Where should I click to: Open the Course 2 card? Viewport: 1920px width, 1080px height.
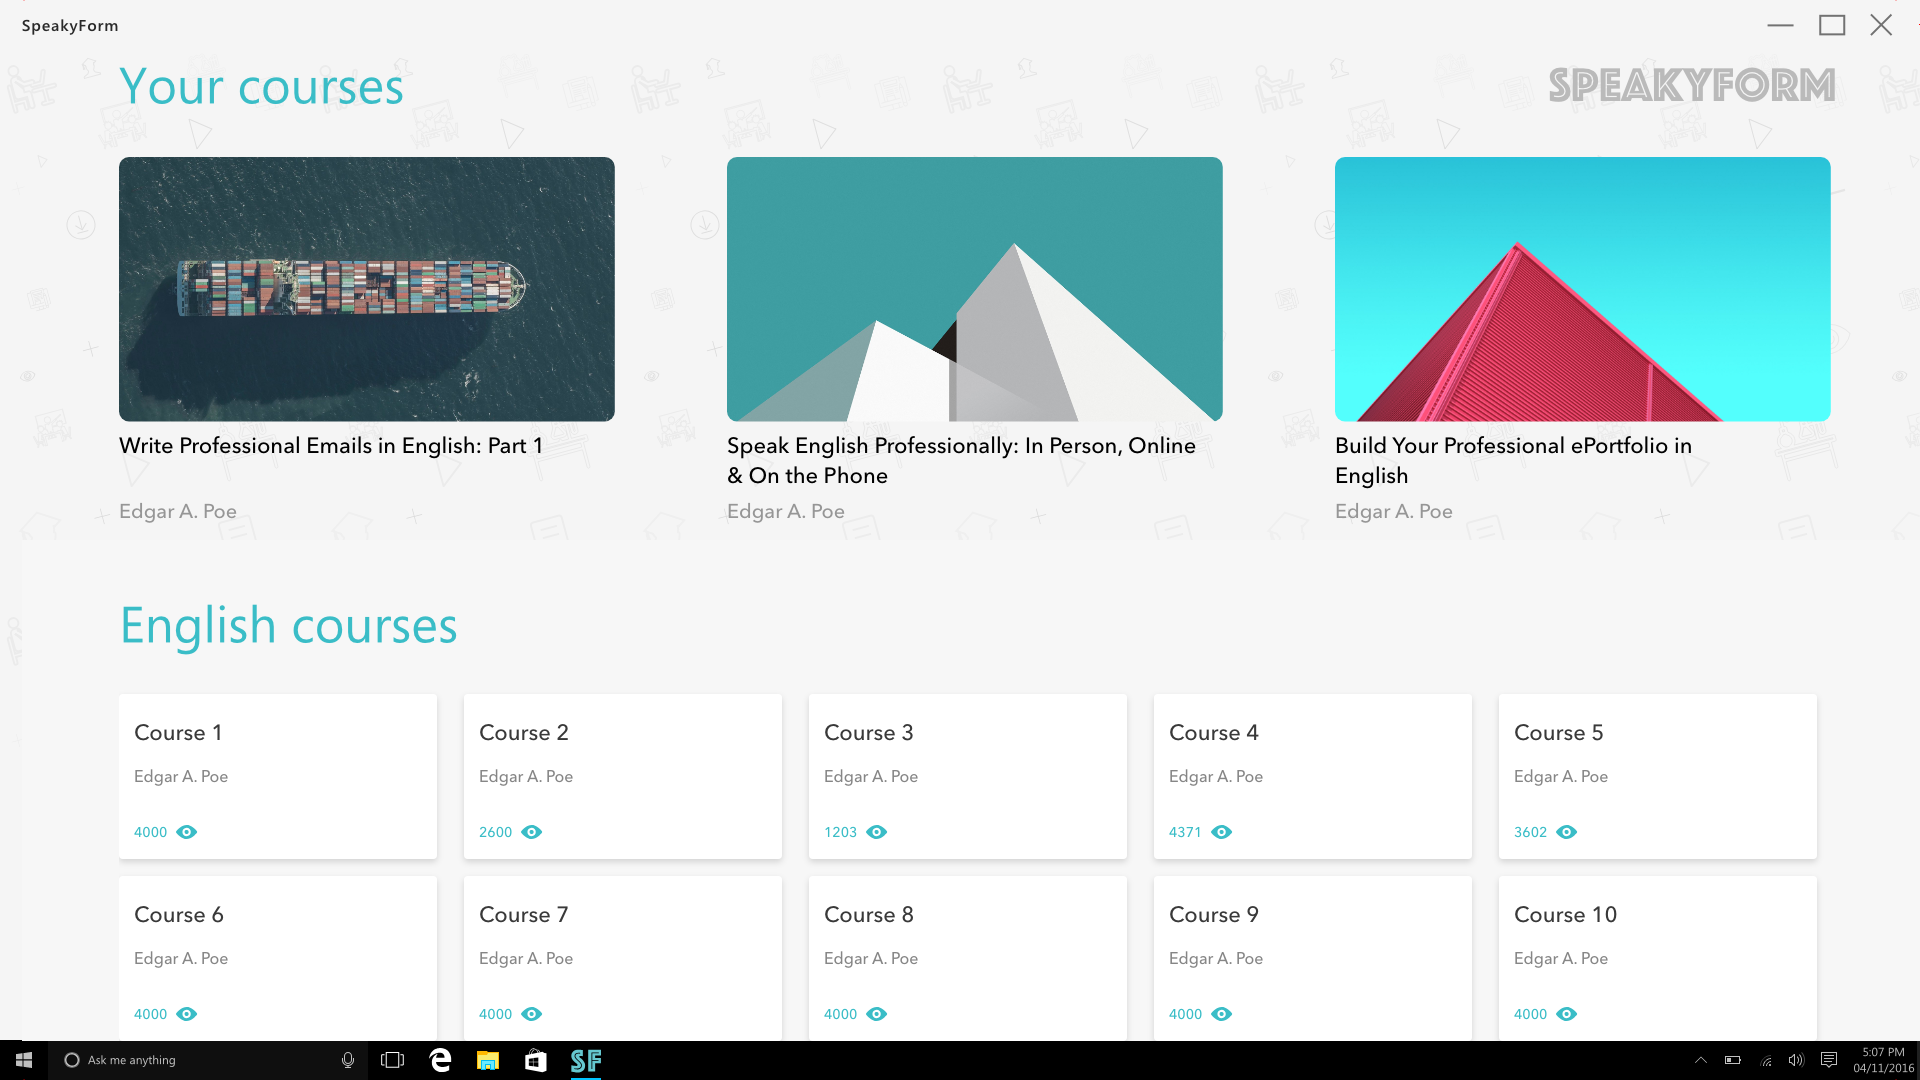pos(623,776)
